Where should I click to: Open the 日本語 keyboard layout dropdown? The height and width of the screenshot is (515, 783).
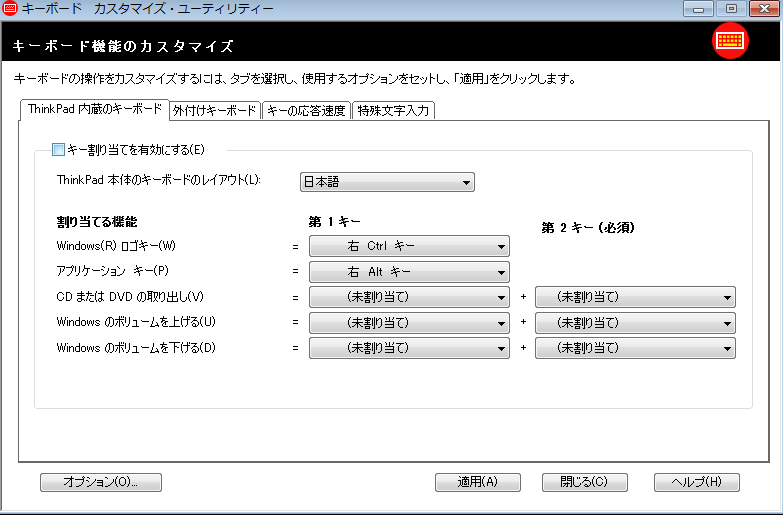387,182
